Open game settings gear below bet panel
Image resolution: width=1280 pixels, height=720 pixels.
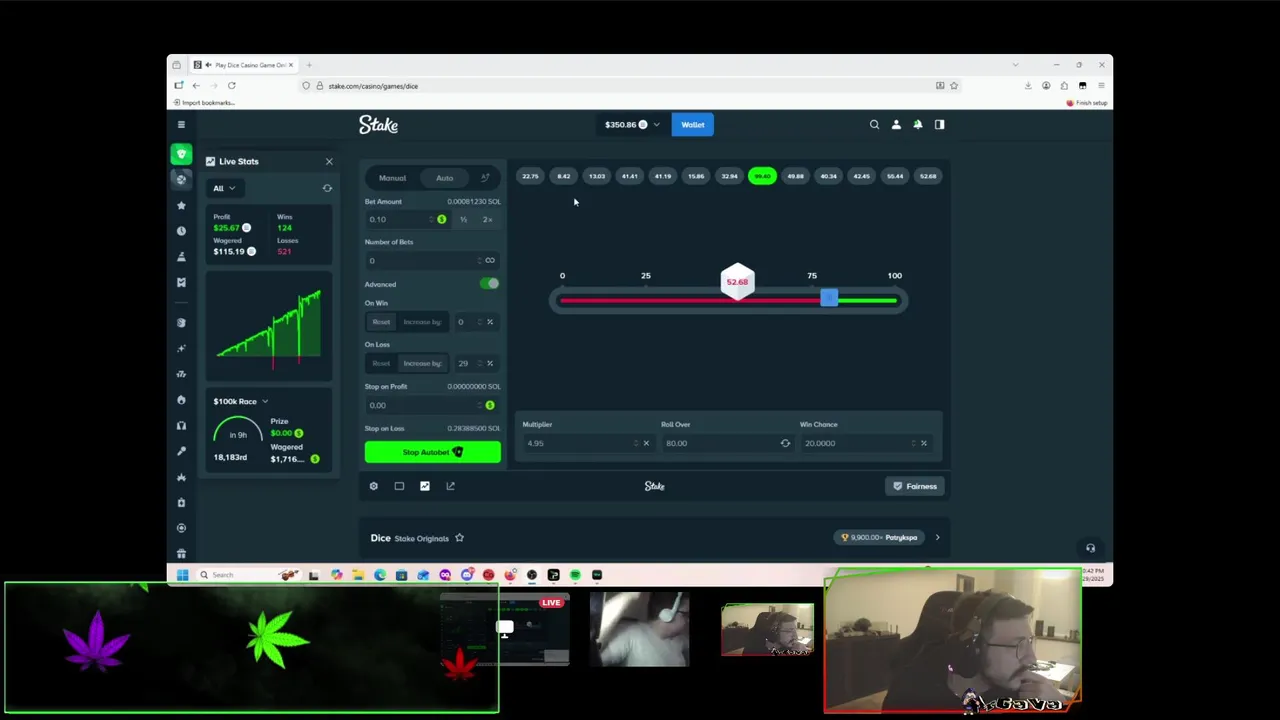click(x=374, y=486)
